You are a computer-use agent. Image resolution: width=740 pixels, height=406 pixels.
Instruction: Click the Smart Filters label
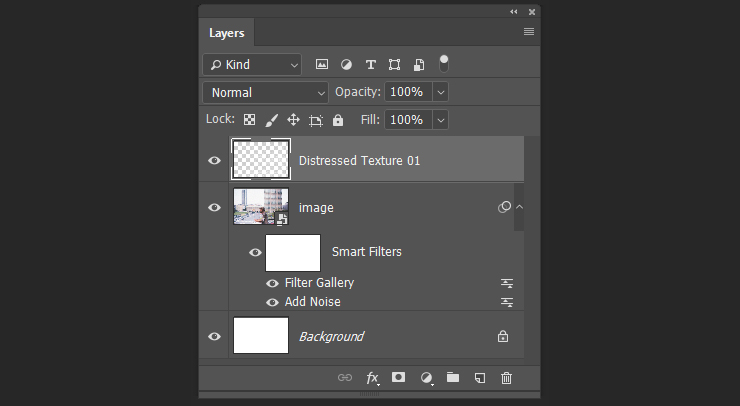367,252
